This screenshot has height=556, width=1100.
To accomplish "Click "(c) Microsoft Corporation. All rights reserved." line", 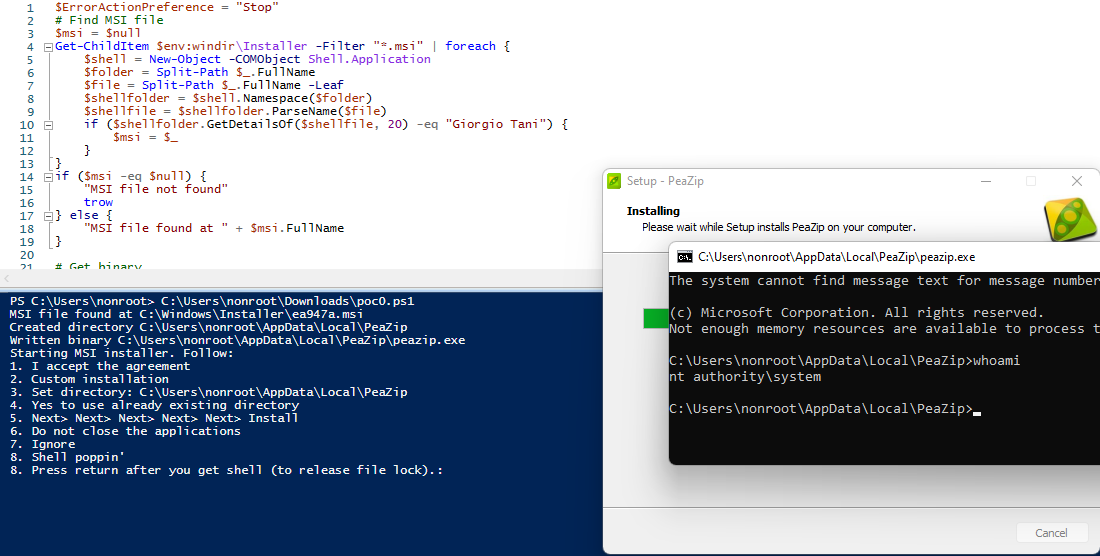I will (857, 313).
